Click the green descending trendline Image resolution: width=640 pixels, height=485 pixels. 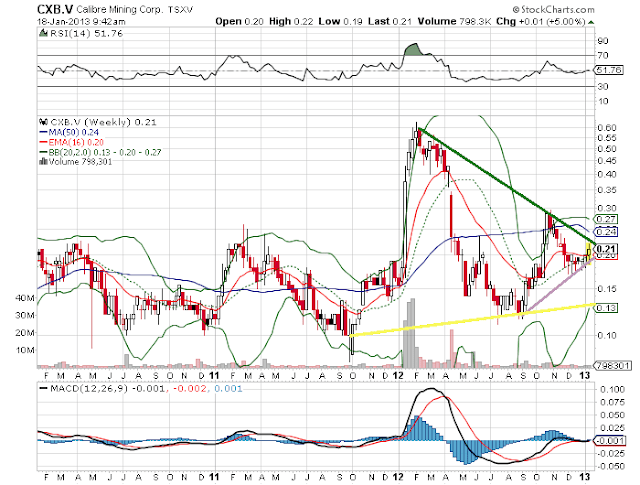coord(507,186)
